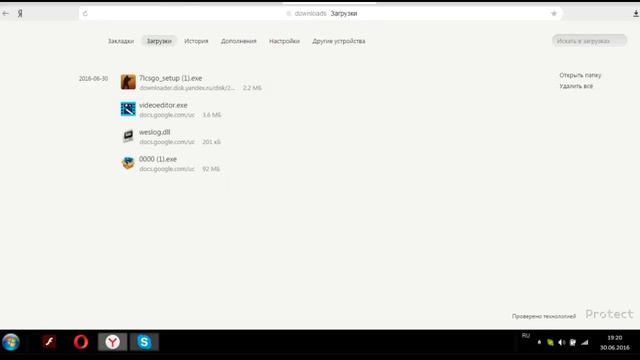Open the Настройки tab

[284, 41]
